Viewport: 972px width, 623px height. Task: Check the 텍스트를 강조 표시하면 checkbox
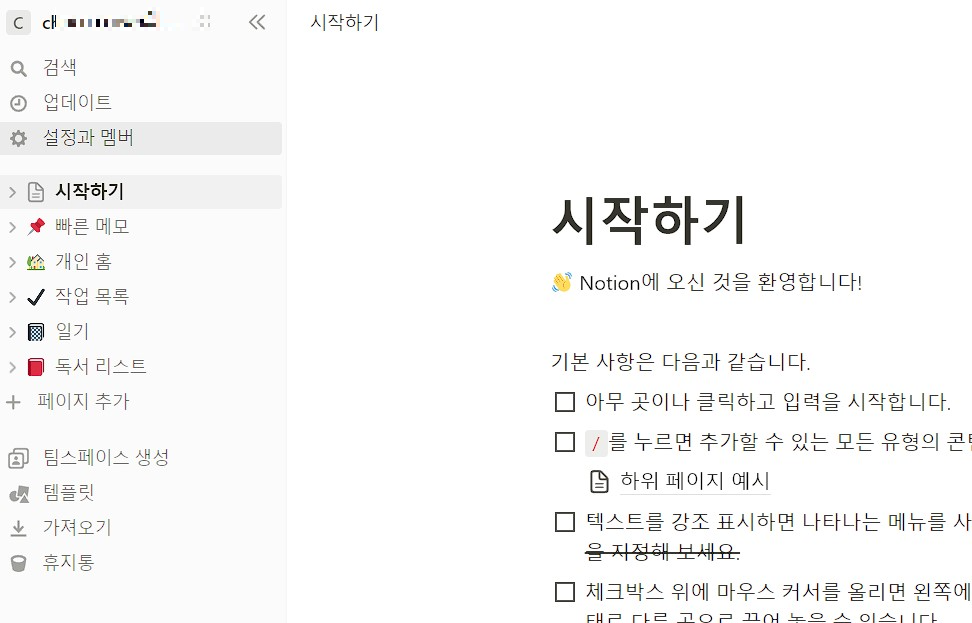[565, 522]
